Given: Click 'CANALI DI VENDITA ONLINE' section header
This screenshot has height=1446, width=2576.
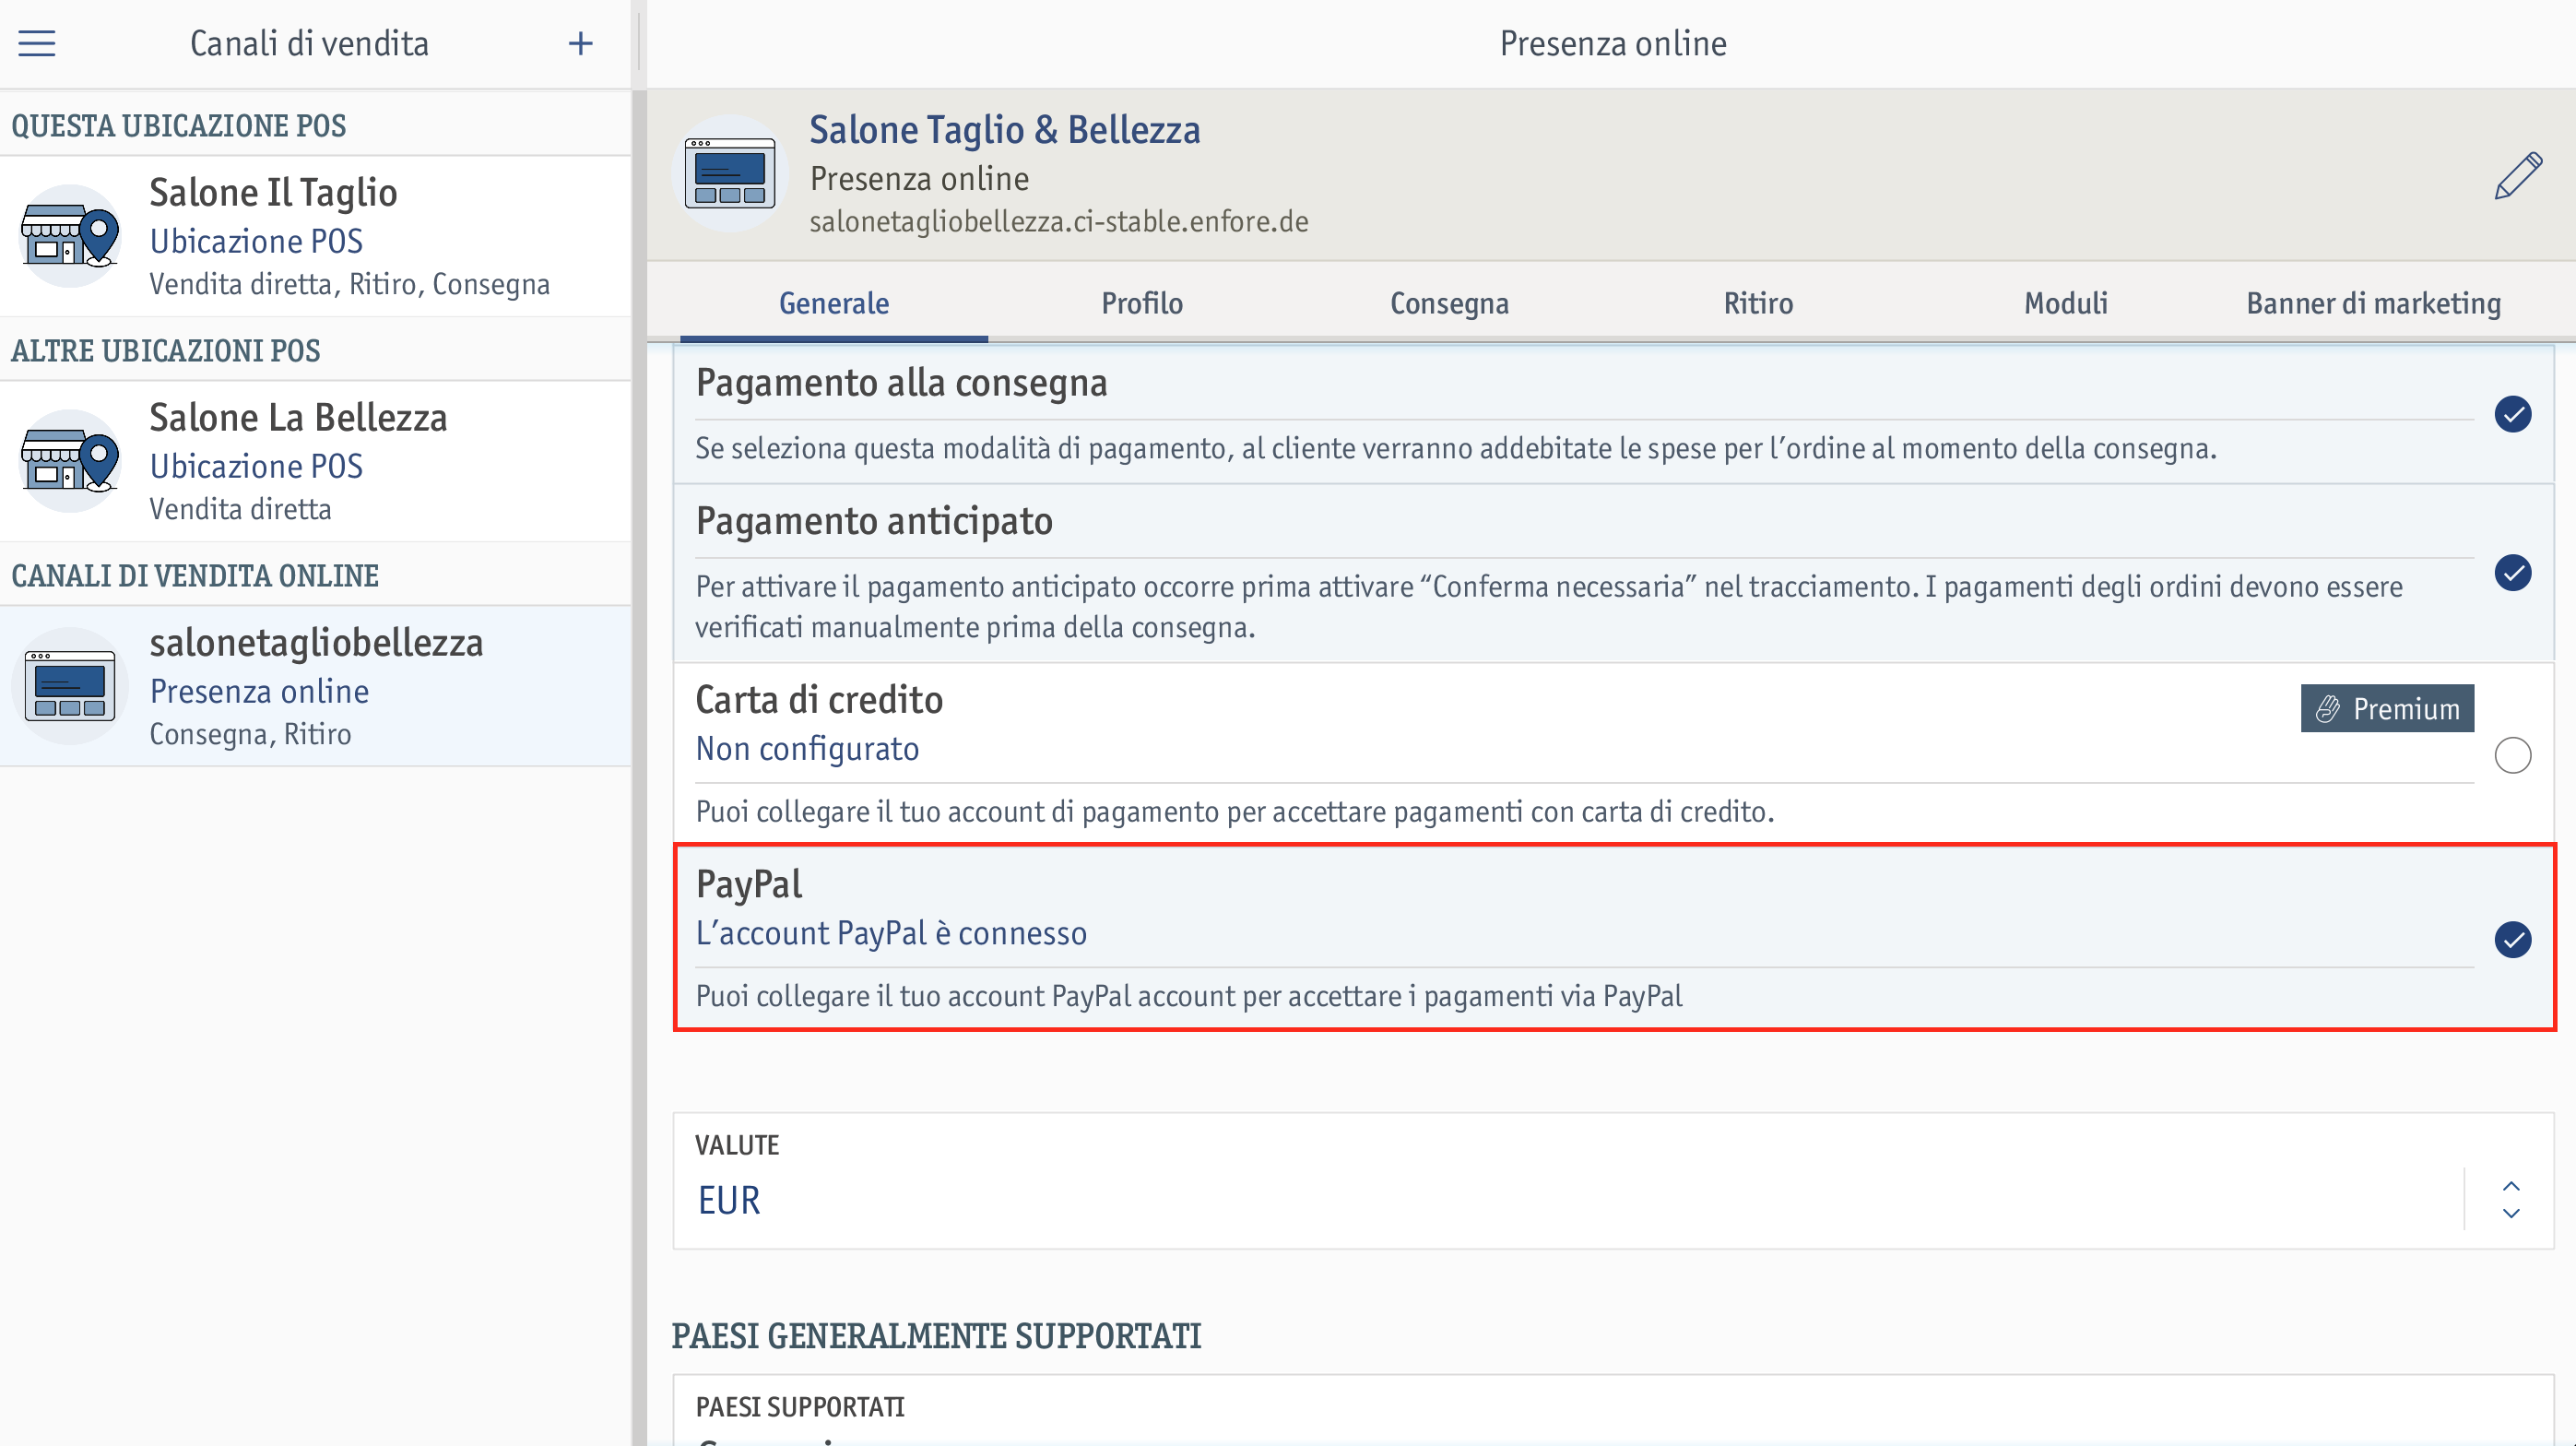Looking at the screenshot, I should [x=194, y=576].
